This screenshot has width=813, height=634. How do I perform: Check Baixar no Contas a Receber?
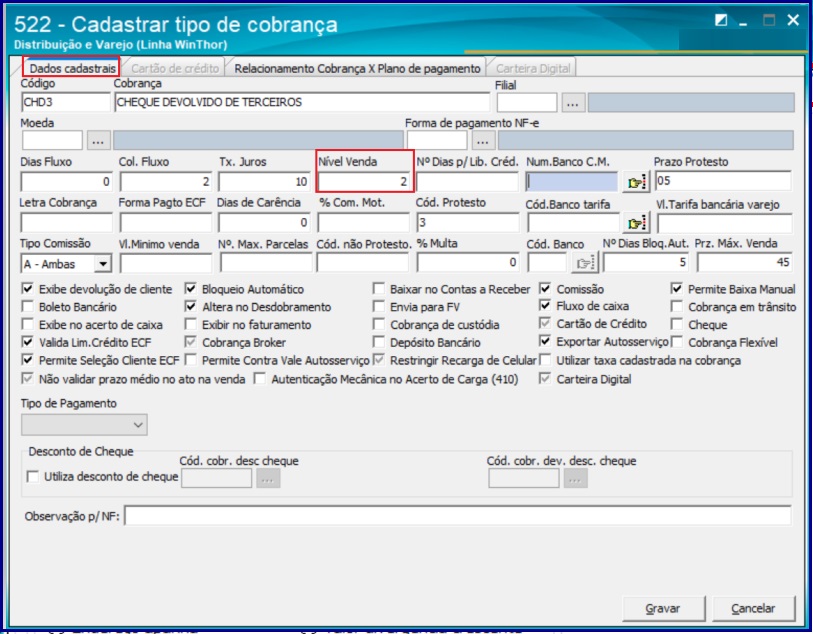tap(379, 289)
